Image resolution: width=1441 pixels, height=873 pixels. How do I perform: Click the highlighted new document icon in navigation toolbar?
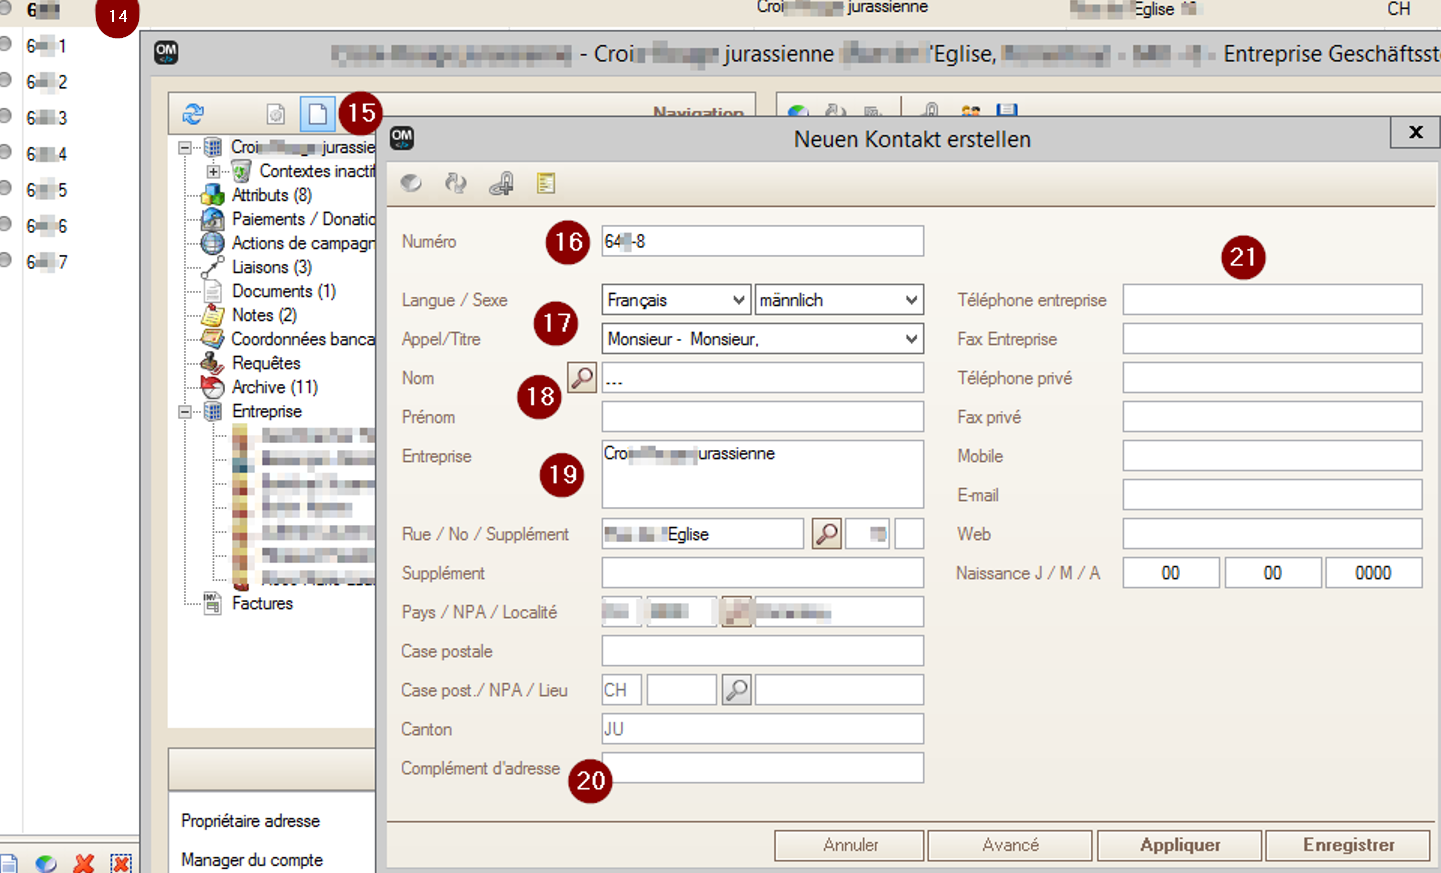[x=317, y=114]
